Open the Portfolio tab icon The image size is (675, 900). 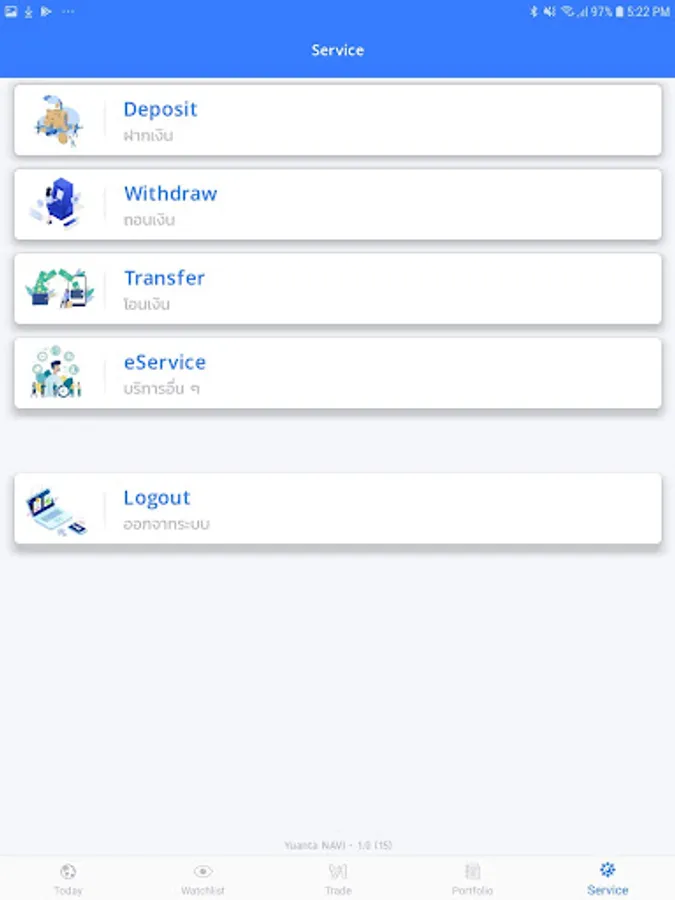[472, 871]
